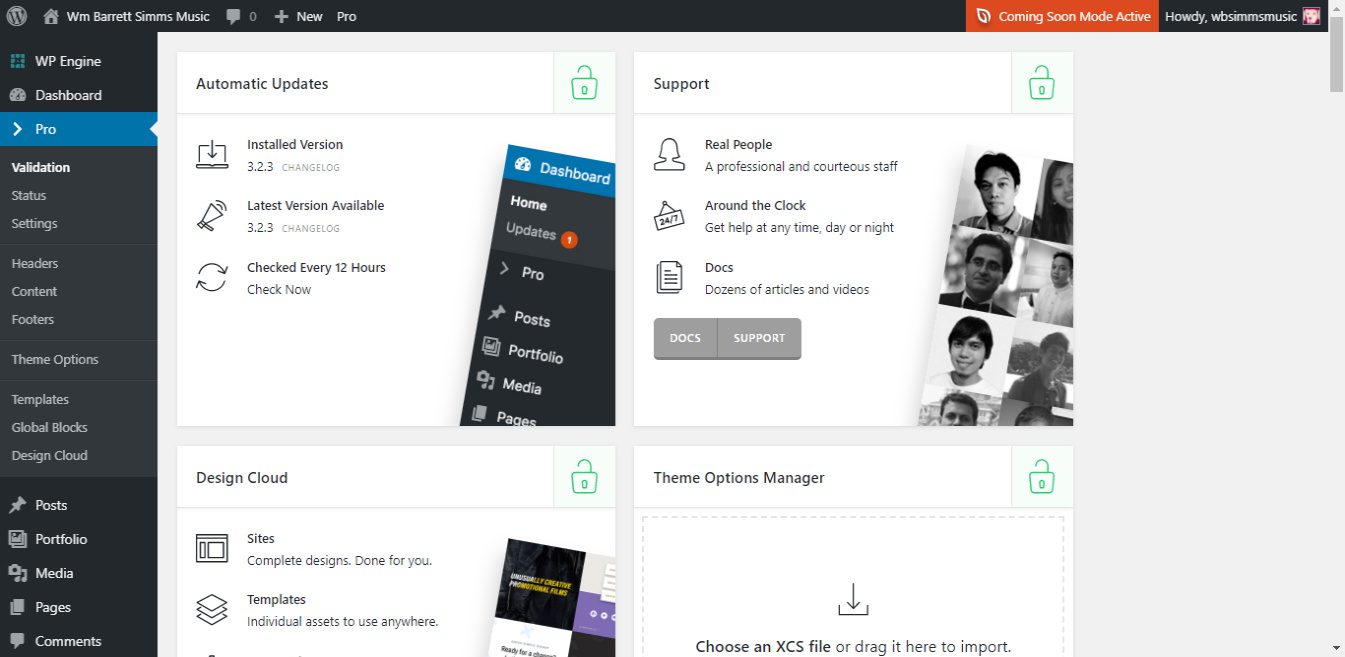Viewport: 1345px width, 657px height.
Task: Click the WordPress logo in admin bar
Action: [x=16, y=16]
